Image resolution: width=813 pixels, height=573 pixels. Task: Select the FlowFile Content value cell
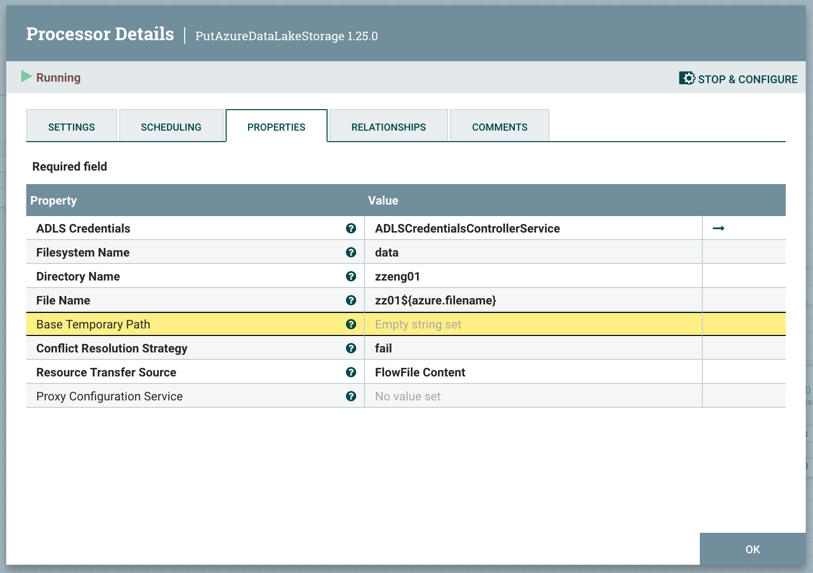point(420,373)
